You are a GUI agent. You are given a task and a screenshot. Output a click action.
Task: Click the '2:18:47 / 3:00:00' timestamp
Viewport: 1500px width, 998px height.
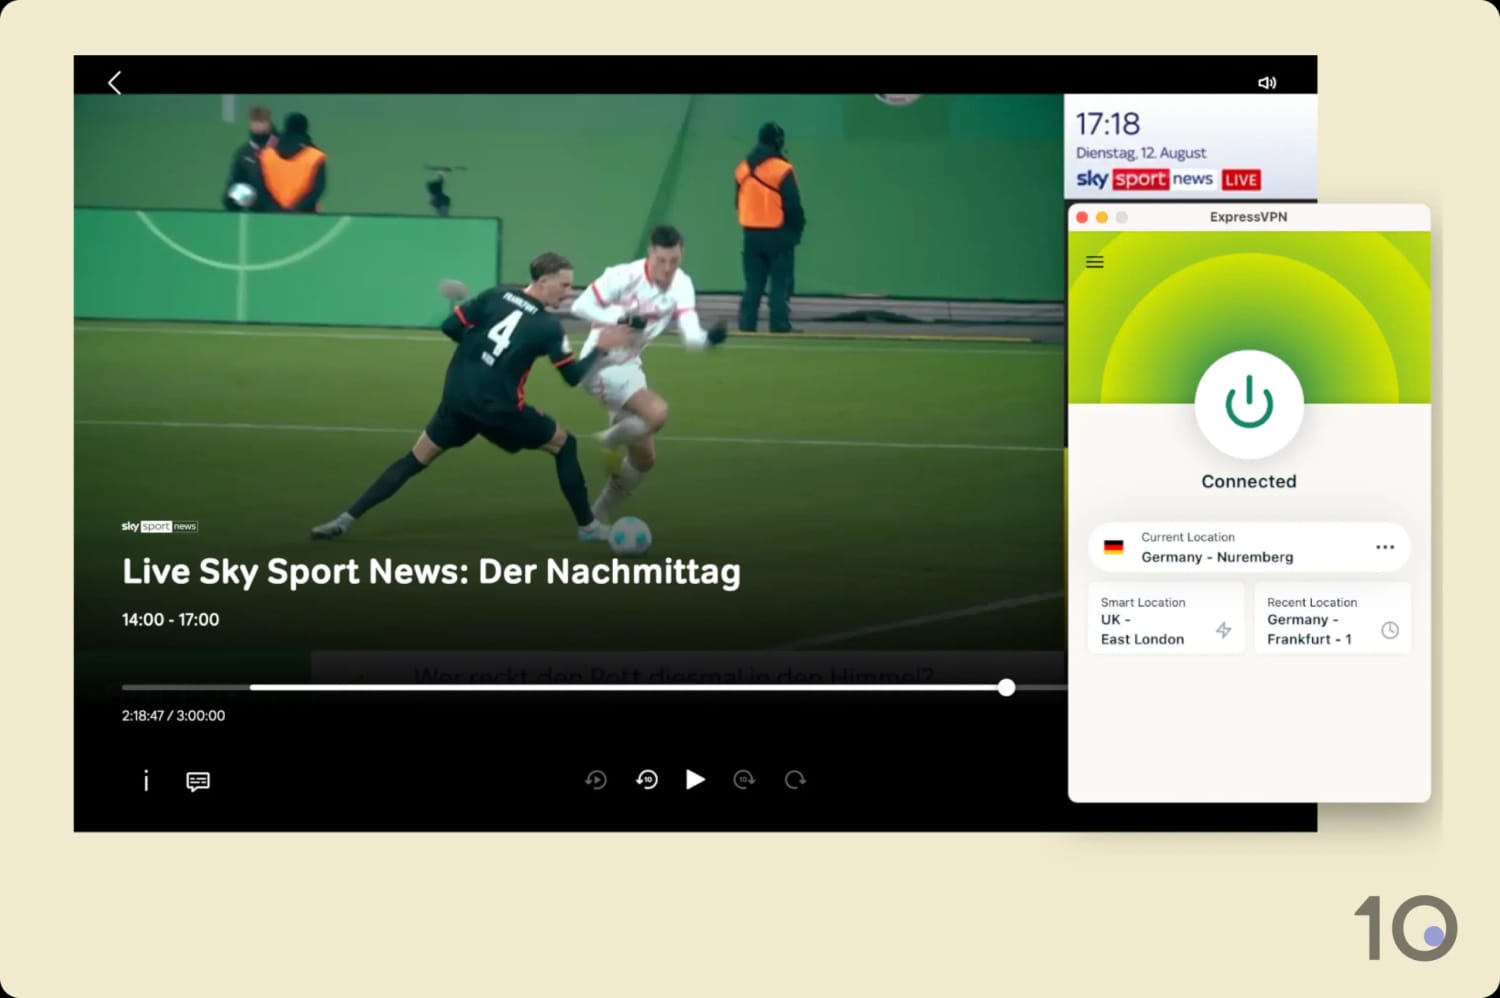click(x=173, y=716)
